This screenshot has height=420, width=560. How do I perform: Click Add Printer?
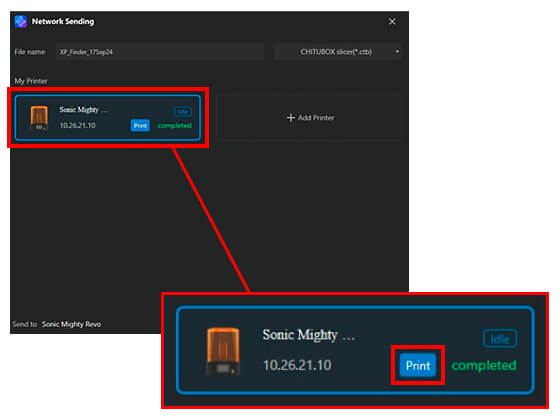[x=310, y=118]
